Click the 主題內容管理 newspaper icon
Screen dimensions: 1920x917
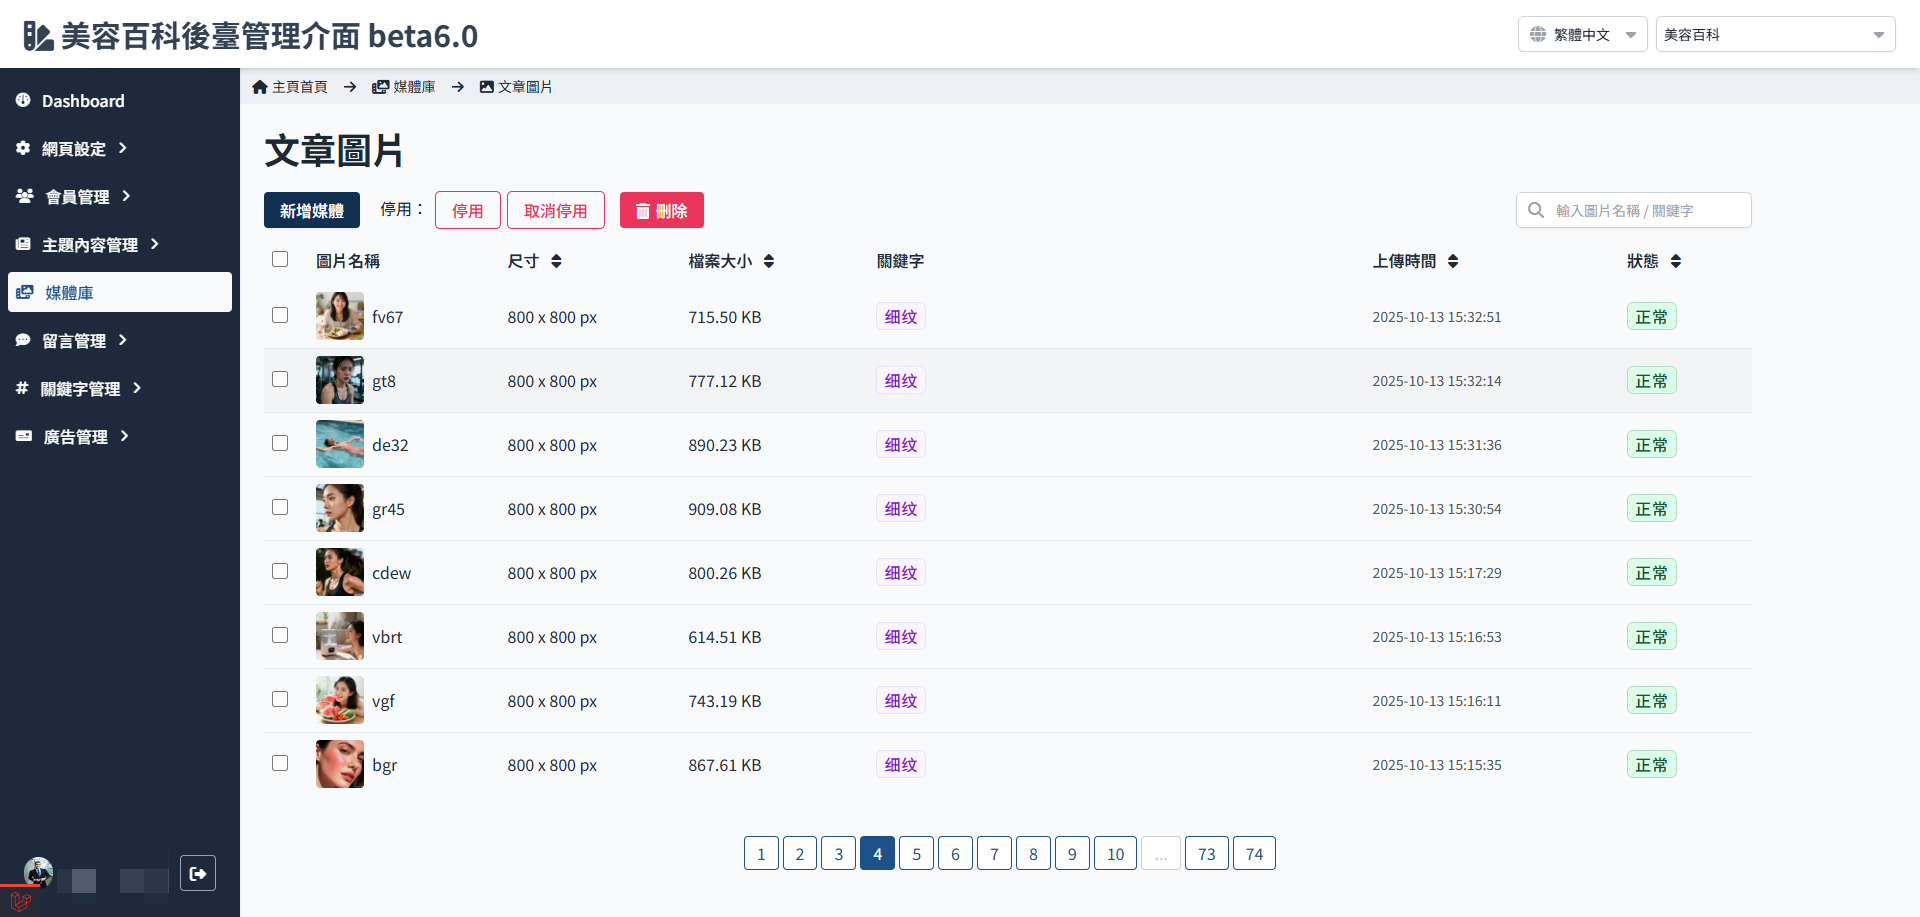[23, 244]
